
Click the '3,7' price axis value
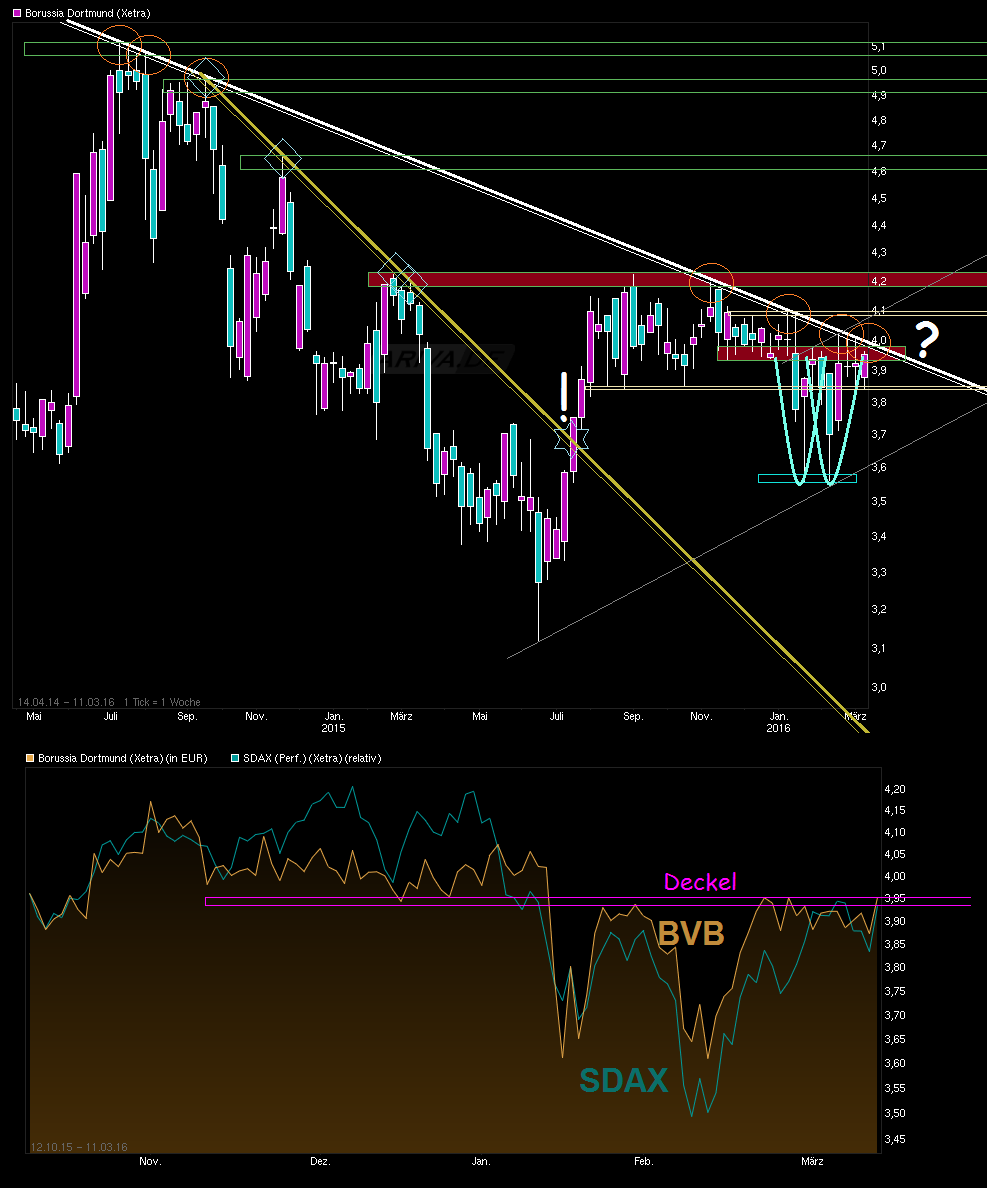(x=879, y=434)
